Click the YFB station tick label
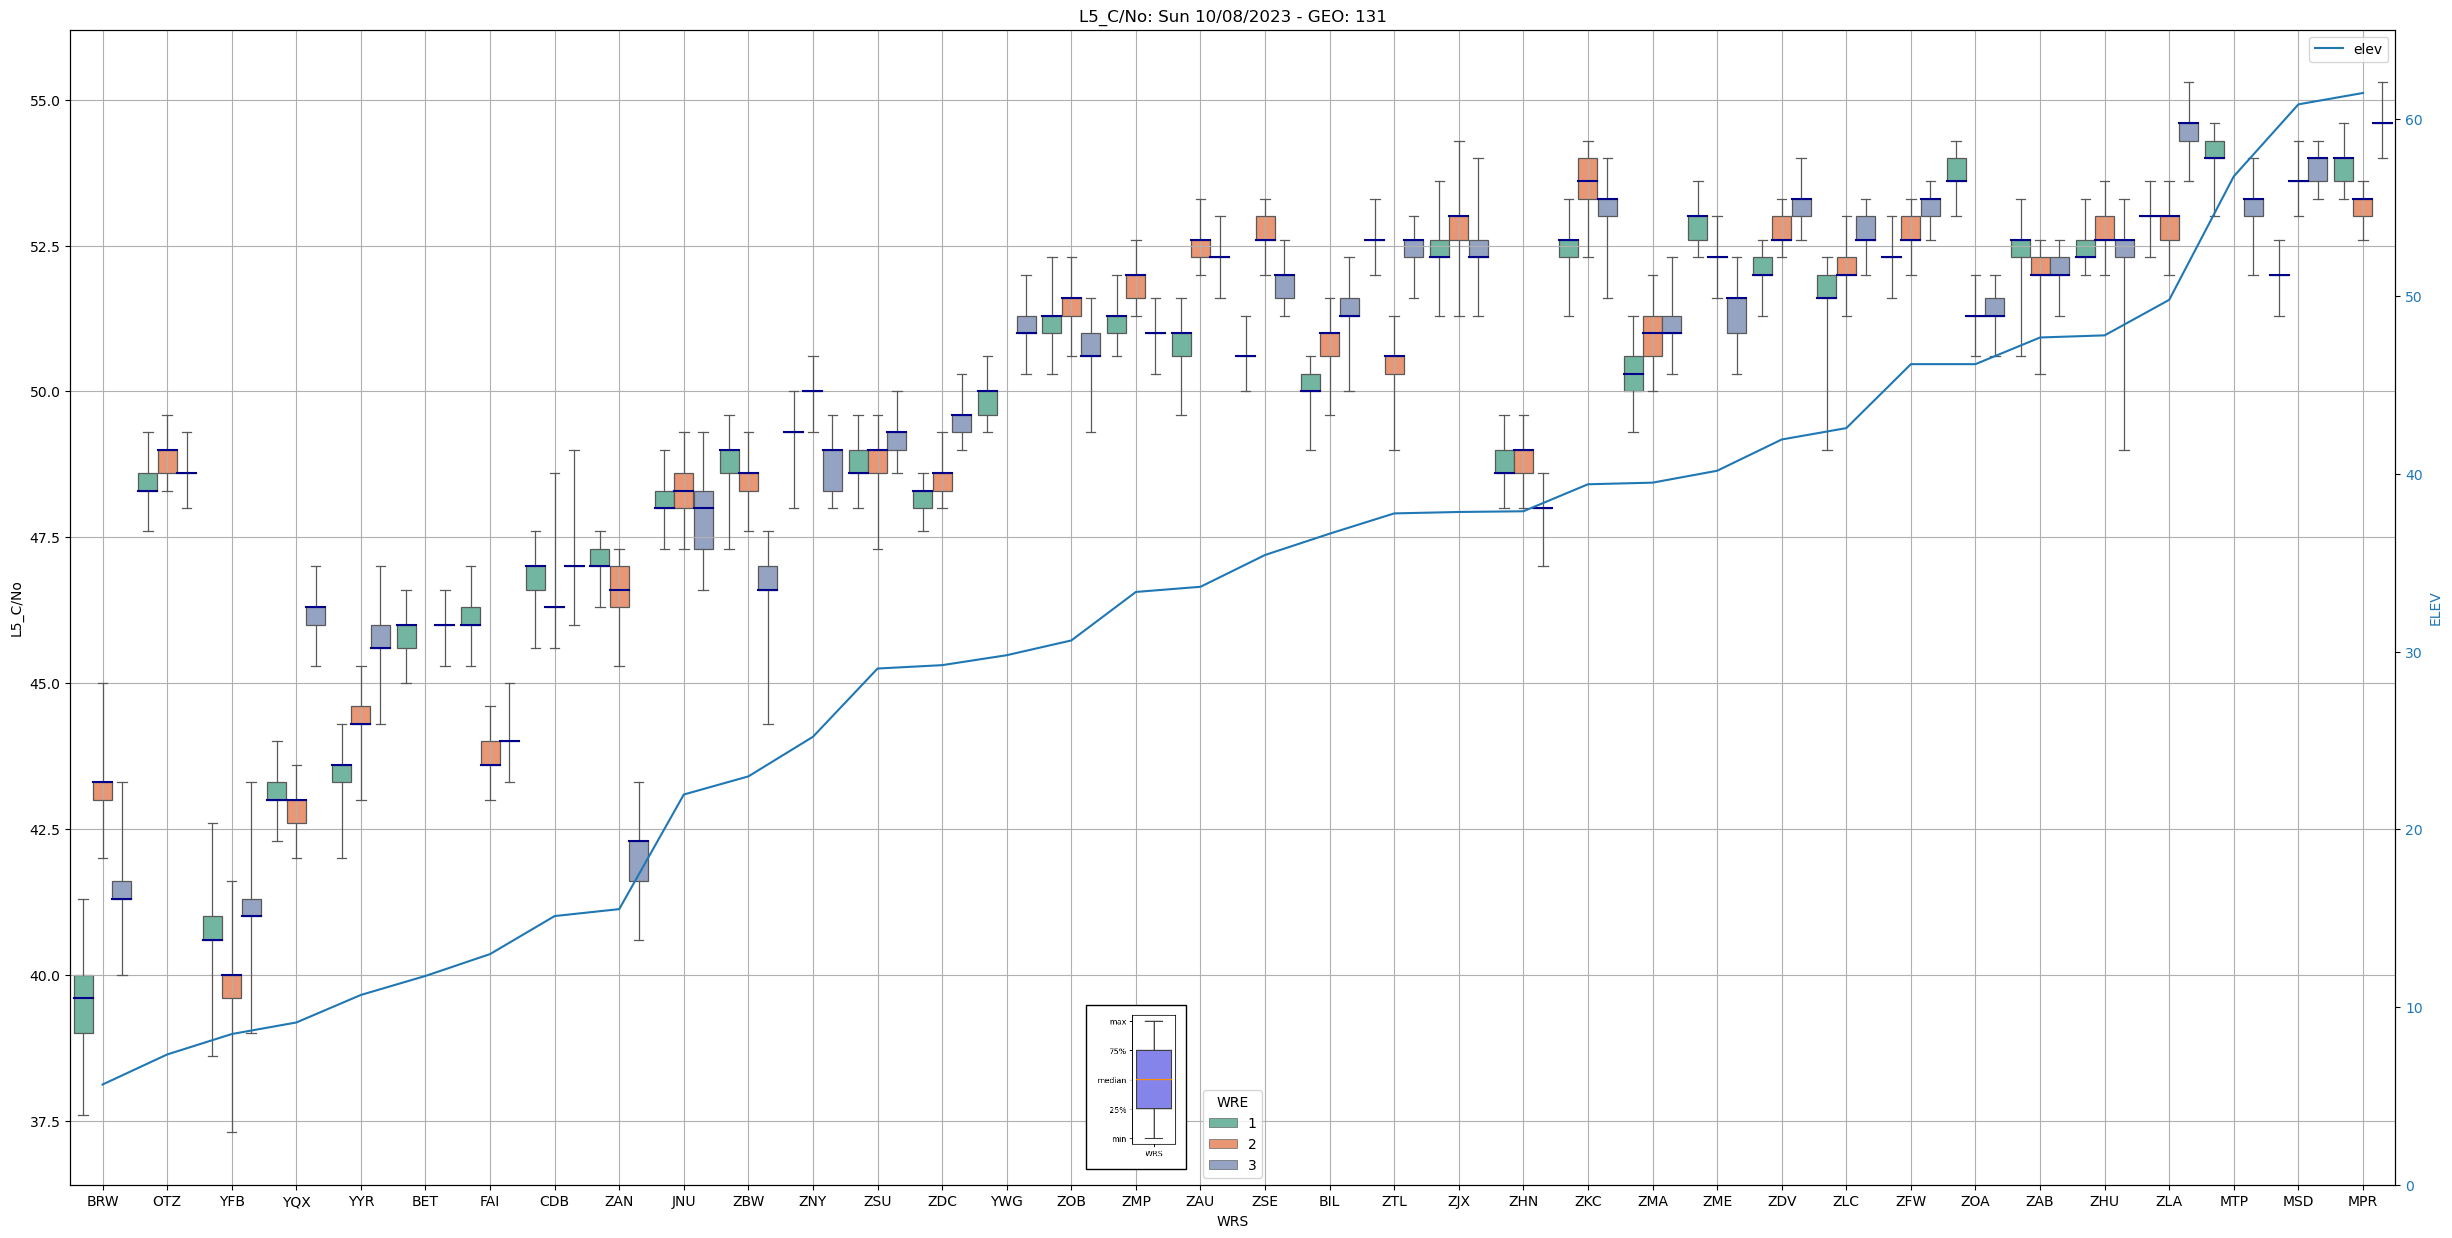The image size is (2452, 1238). (x=232, y=1201)
